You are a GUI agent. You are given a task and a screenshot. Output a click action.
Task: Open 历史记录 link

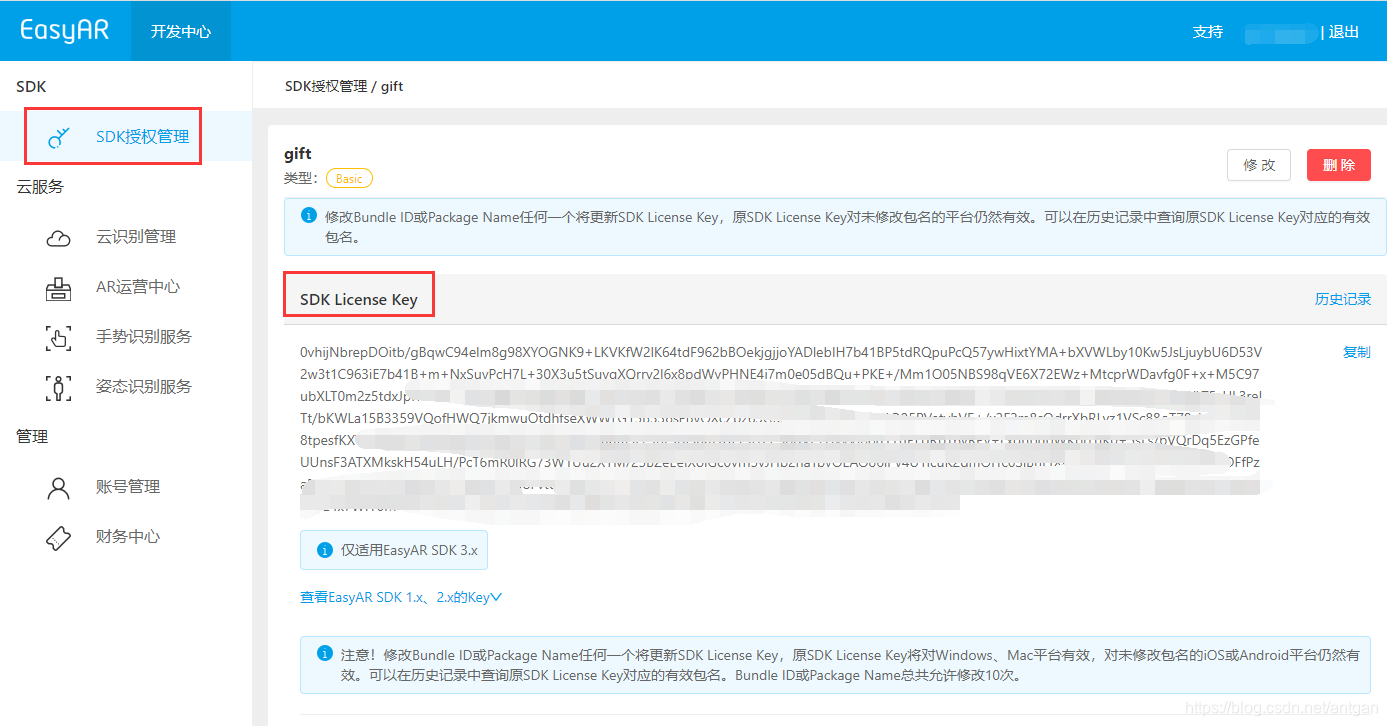tap(1343, 299)
